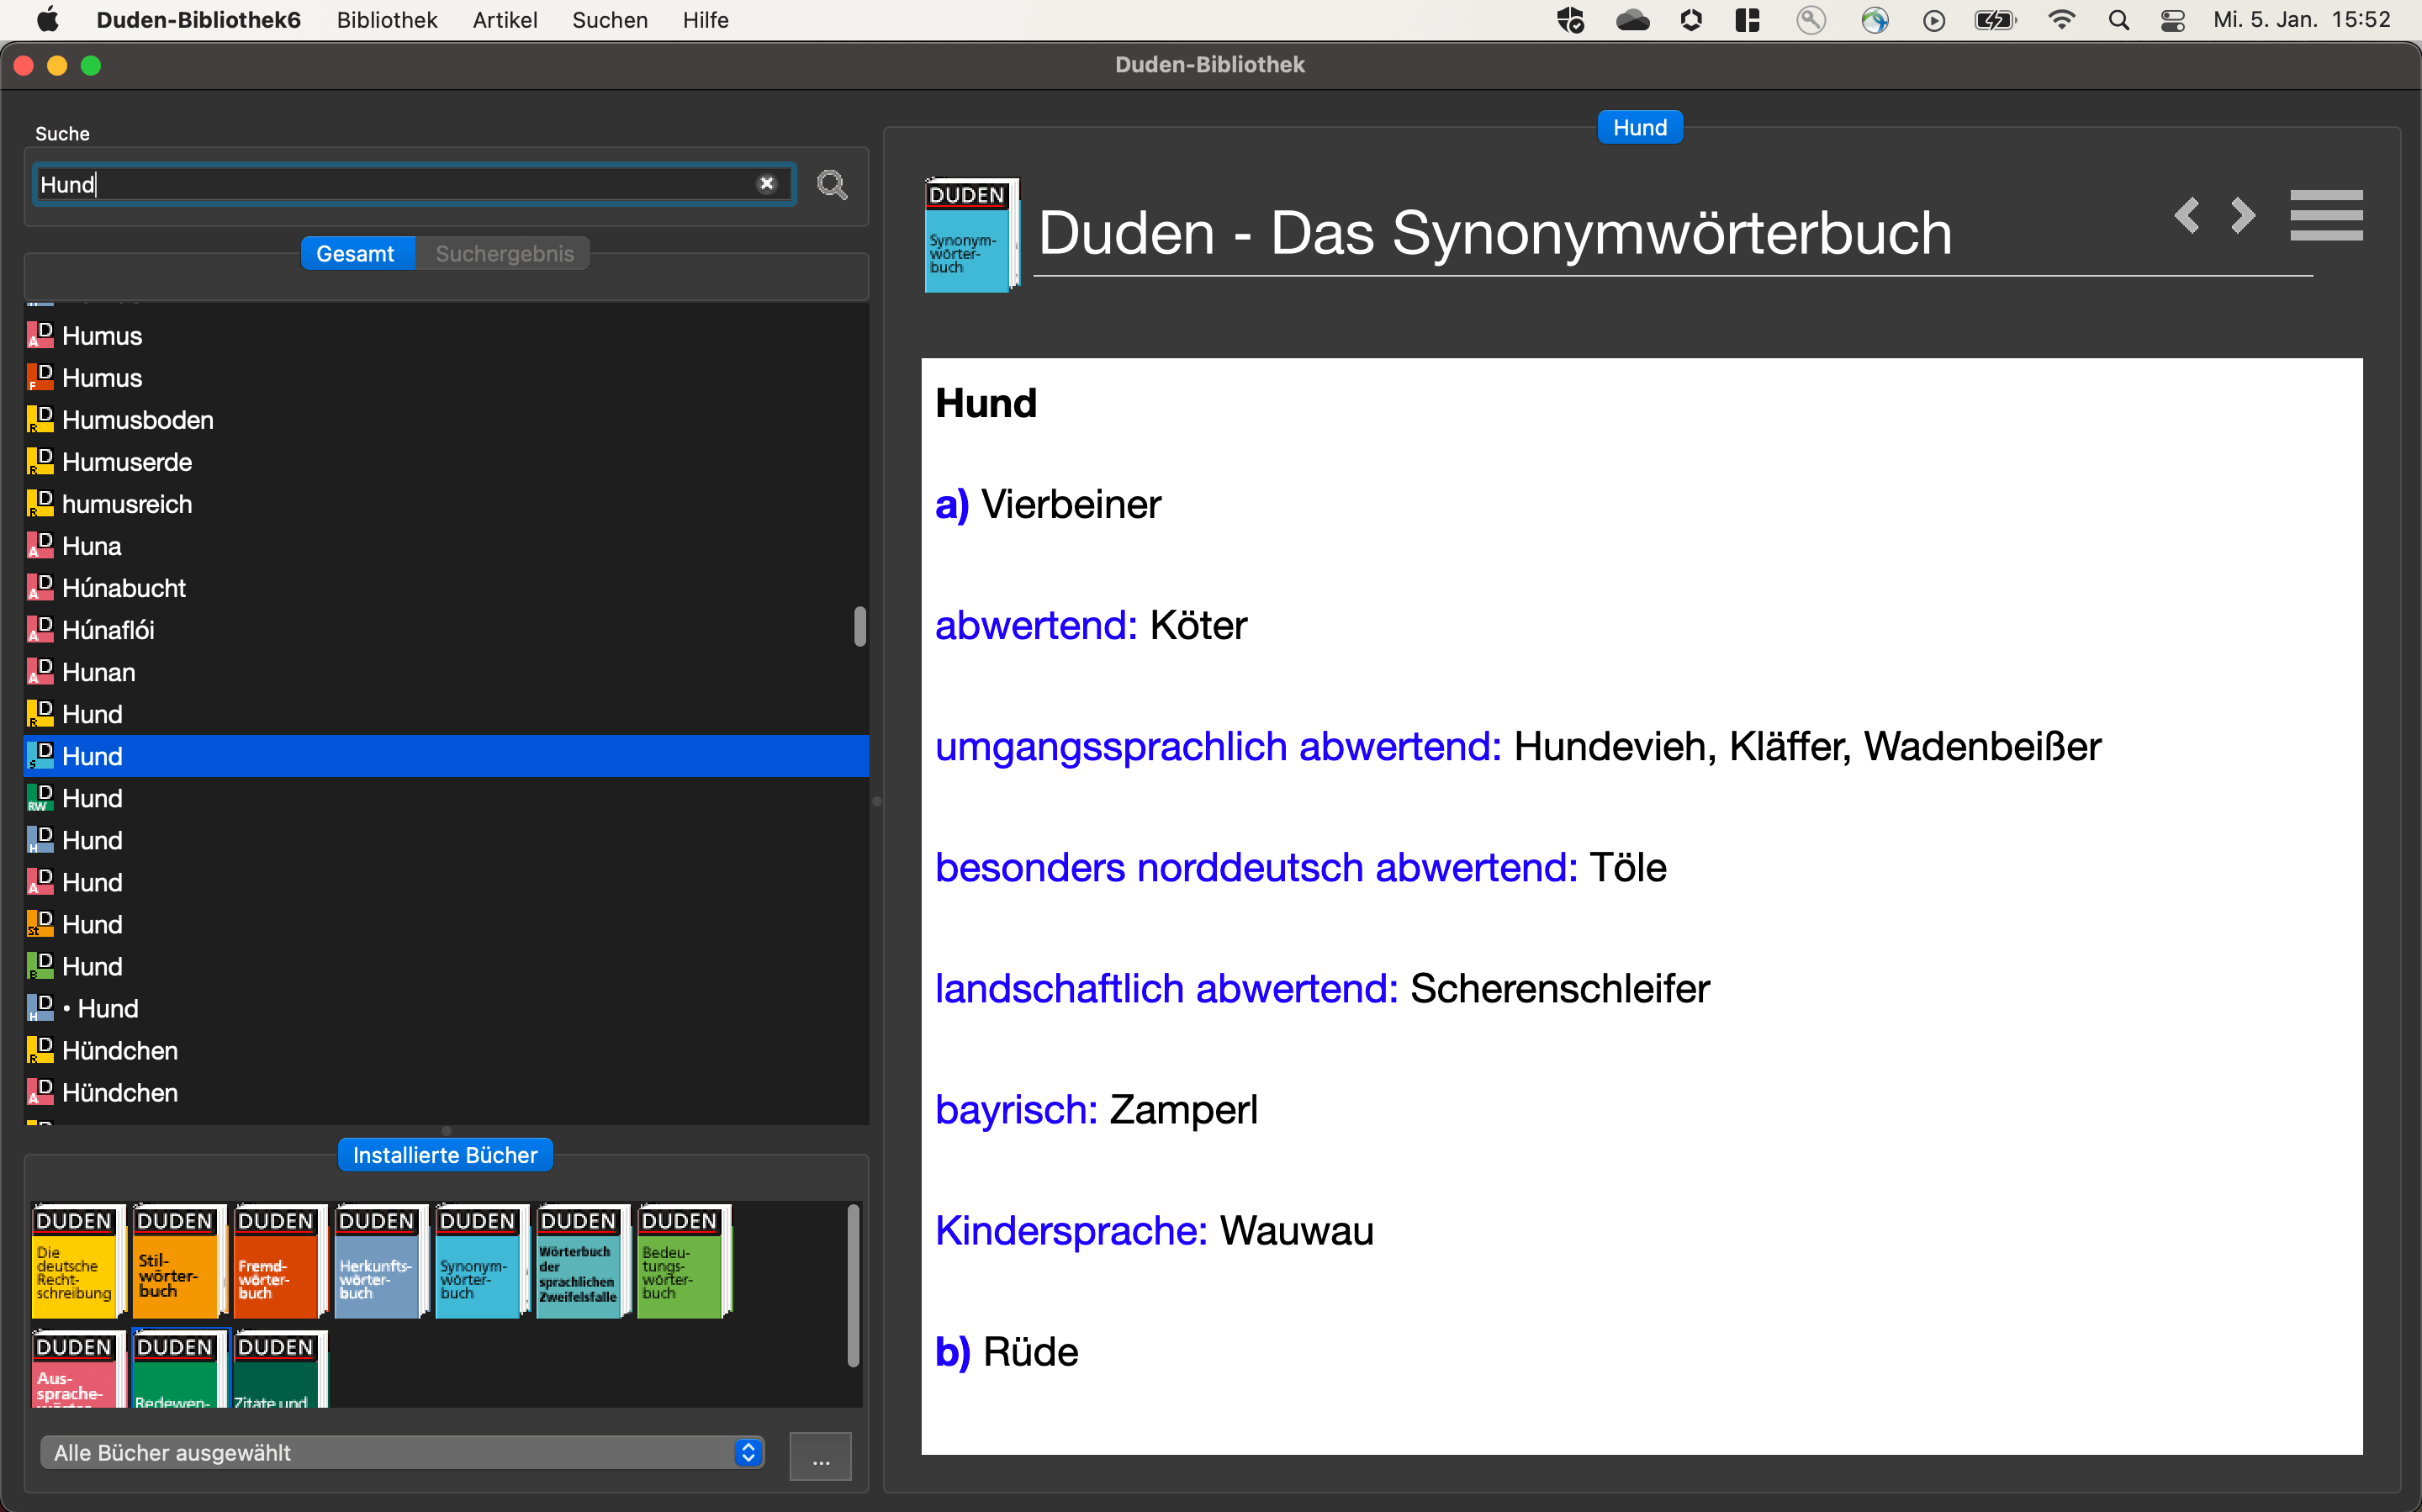Switch to Gesamt view

355,254
